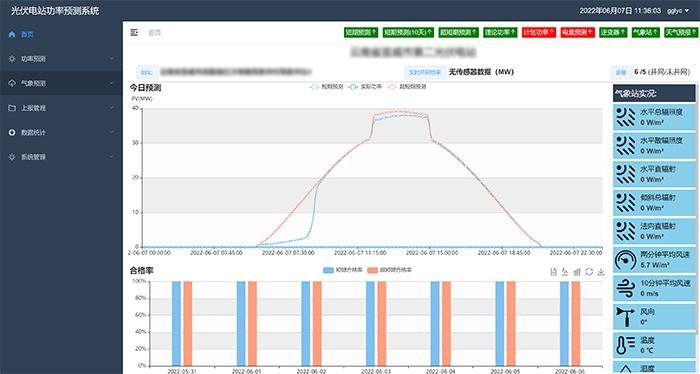Viewport: 700px width, 374px height.
Task: Toggle the 短期预测 series in chart legend
Action: 326,87
